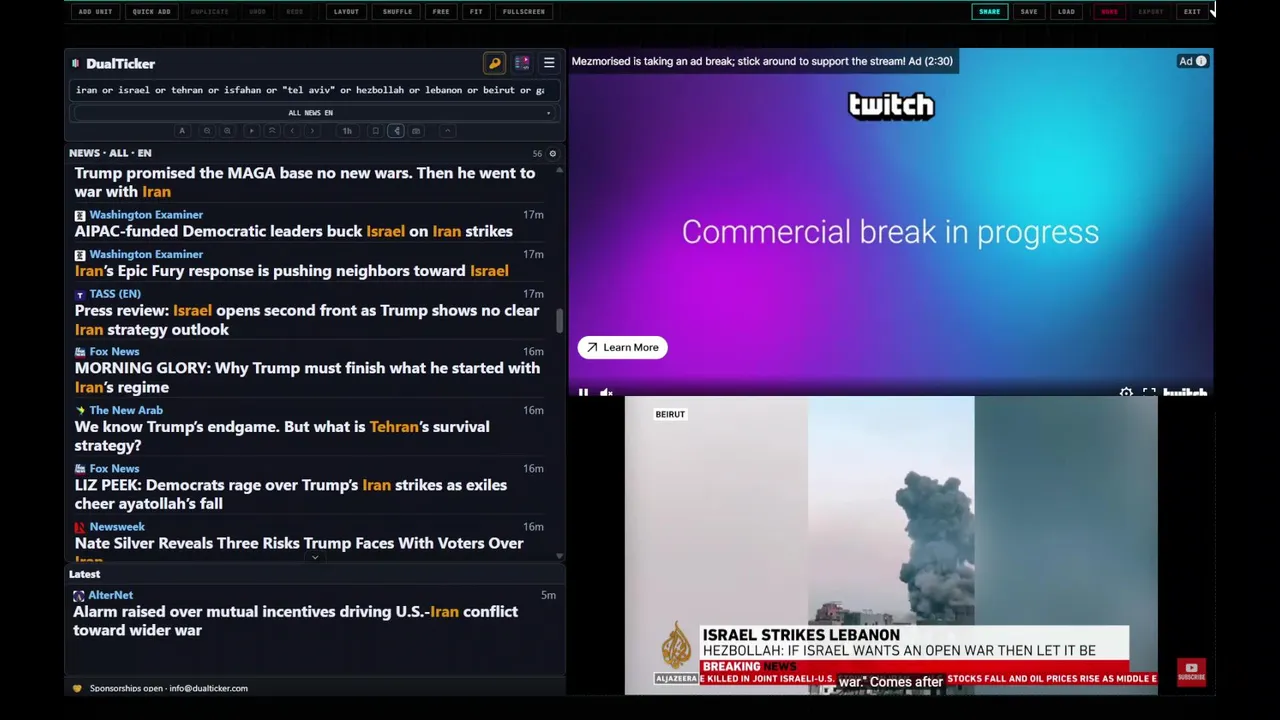Open 'Iran's Epic Fury response' headline
This screenshot has height=720, width=1280.
click(x=292, y=271)
